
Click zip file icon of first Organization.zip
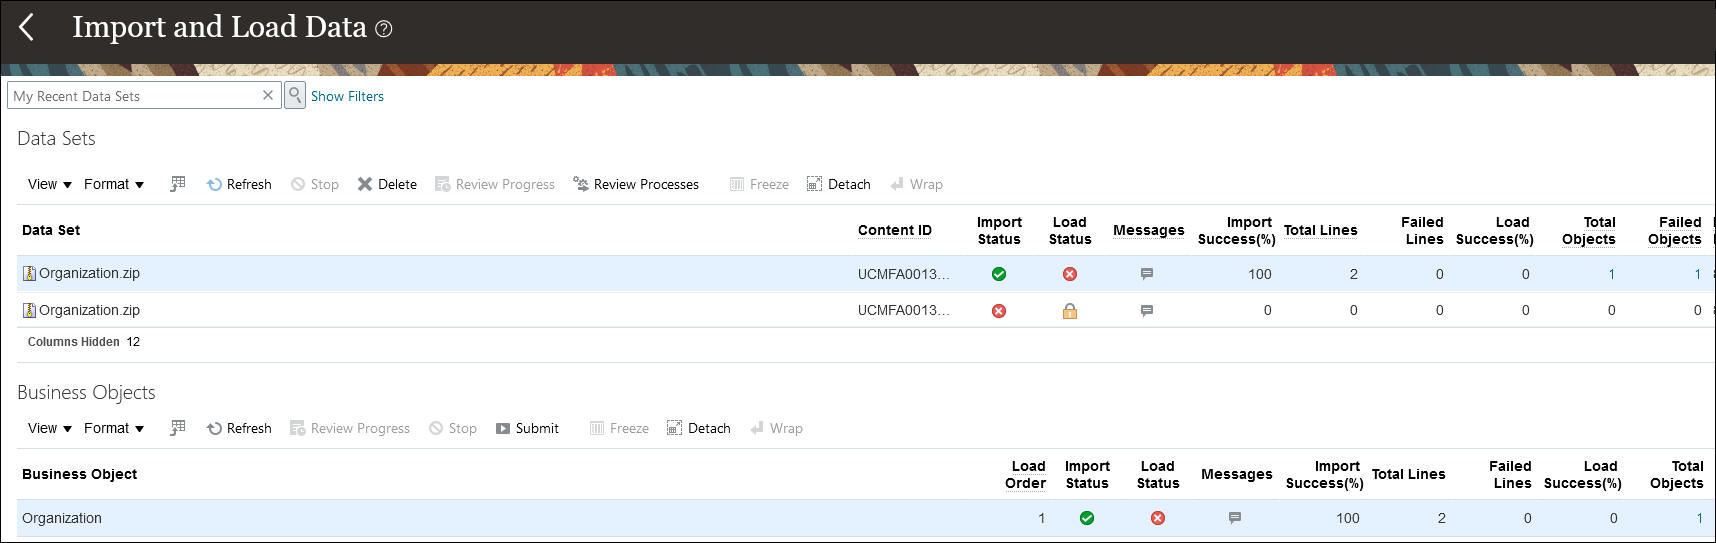(x=29, y=273)
